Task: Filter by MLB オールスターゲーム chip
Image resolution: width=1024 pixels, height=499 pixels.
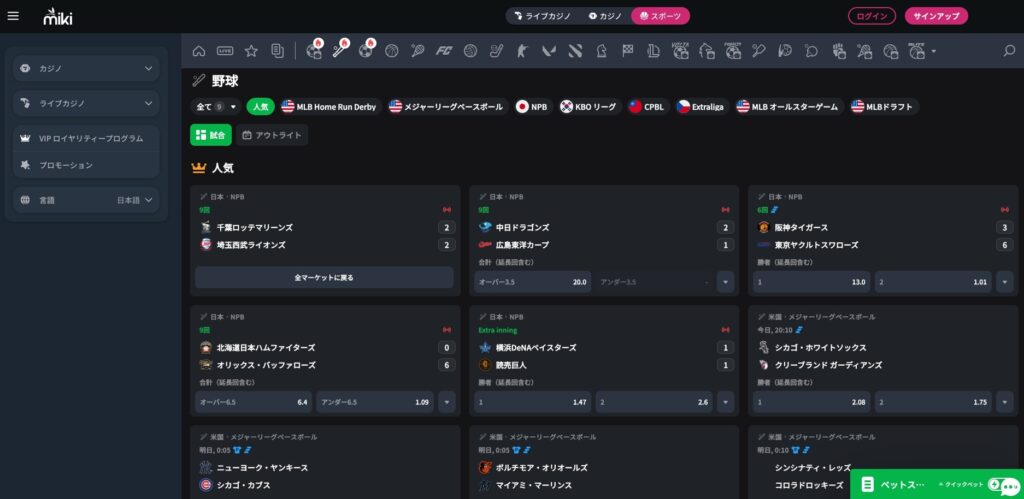Action: pyautogui.click(x=788, y=106)
